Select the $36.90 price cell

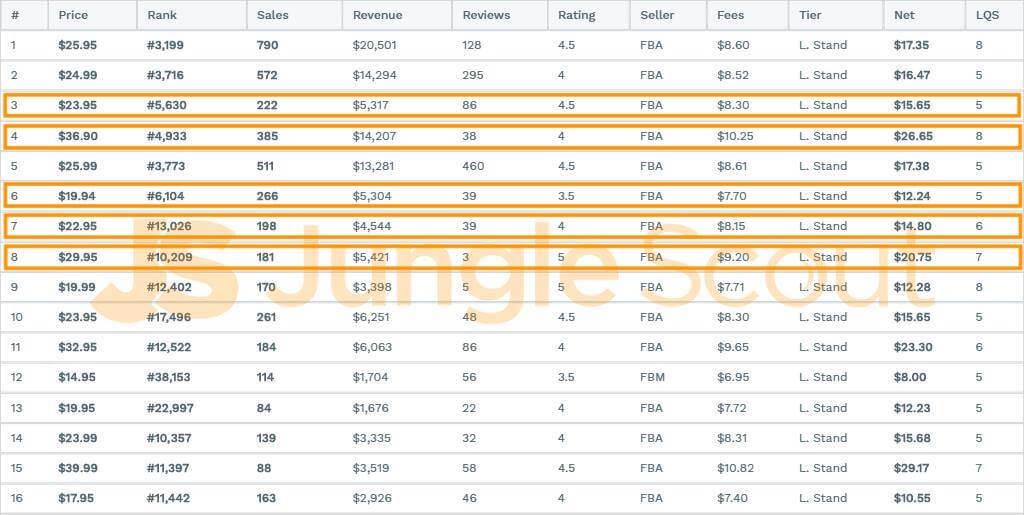(x=76, y=136)
